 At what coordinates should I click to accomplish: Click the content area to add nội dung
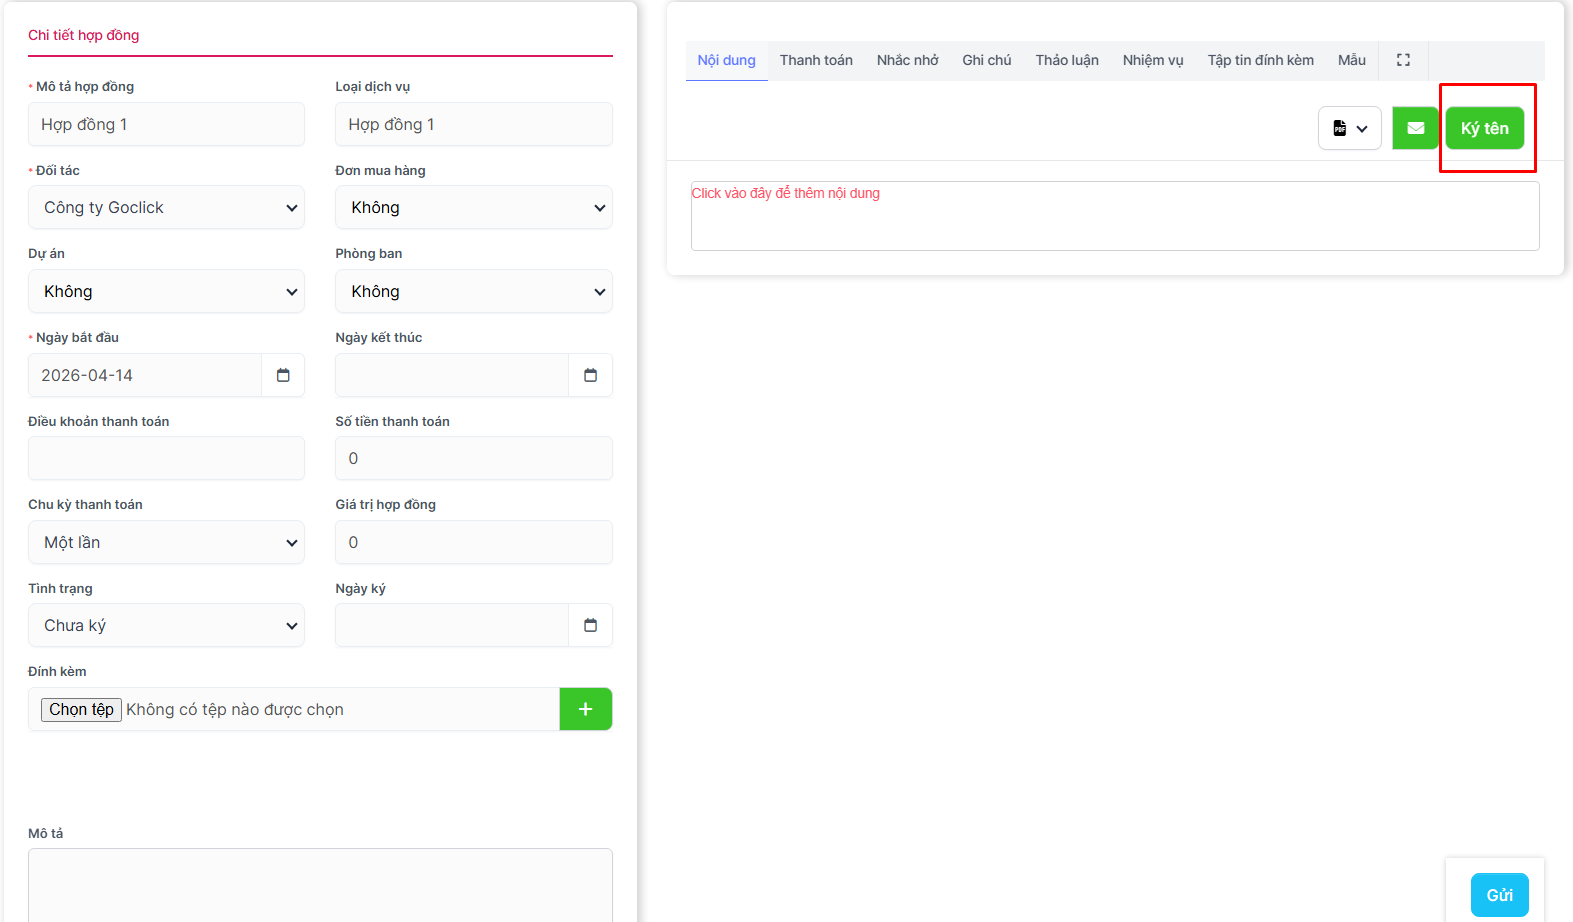point(1114,215)
